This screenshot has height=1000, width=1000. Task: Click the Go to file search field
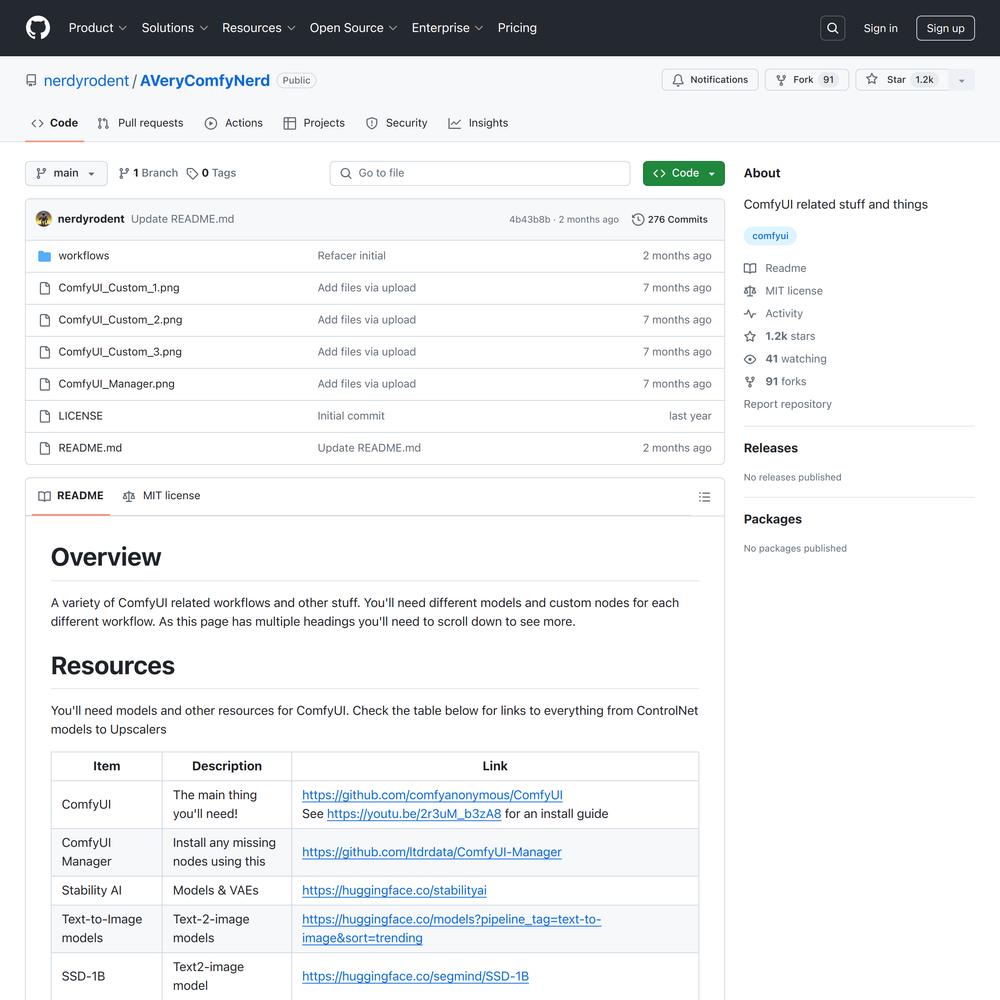[x=480, y=173]
